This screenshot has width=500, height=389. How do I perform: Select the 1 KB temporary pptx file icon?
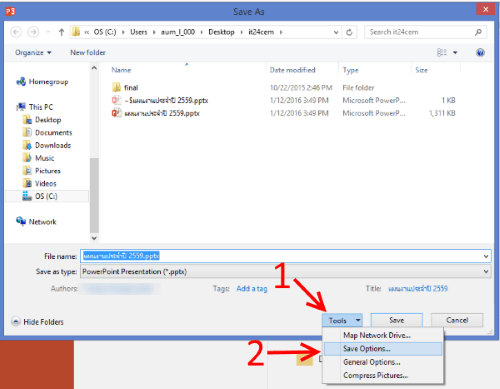coord(116,100)
